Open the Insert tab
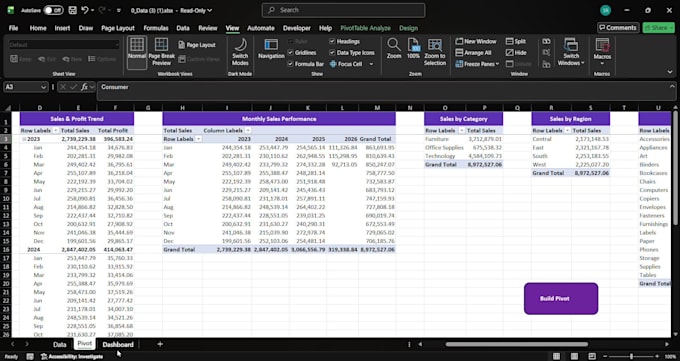This screenshot has height=361, width=680. pos(62,28)
